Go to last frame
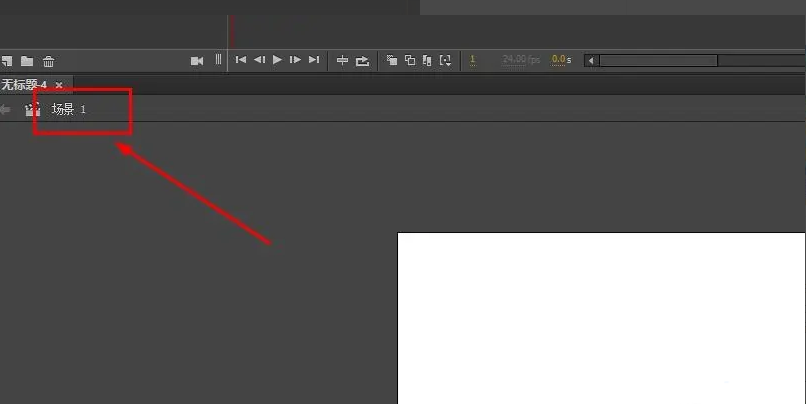 [313, 60]
